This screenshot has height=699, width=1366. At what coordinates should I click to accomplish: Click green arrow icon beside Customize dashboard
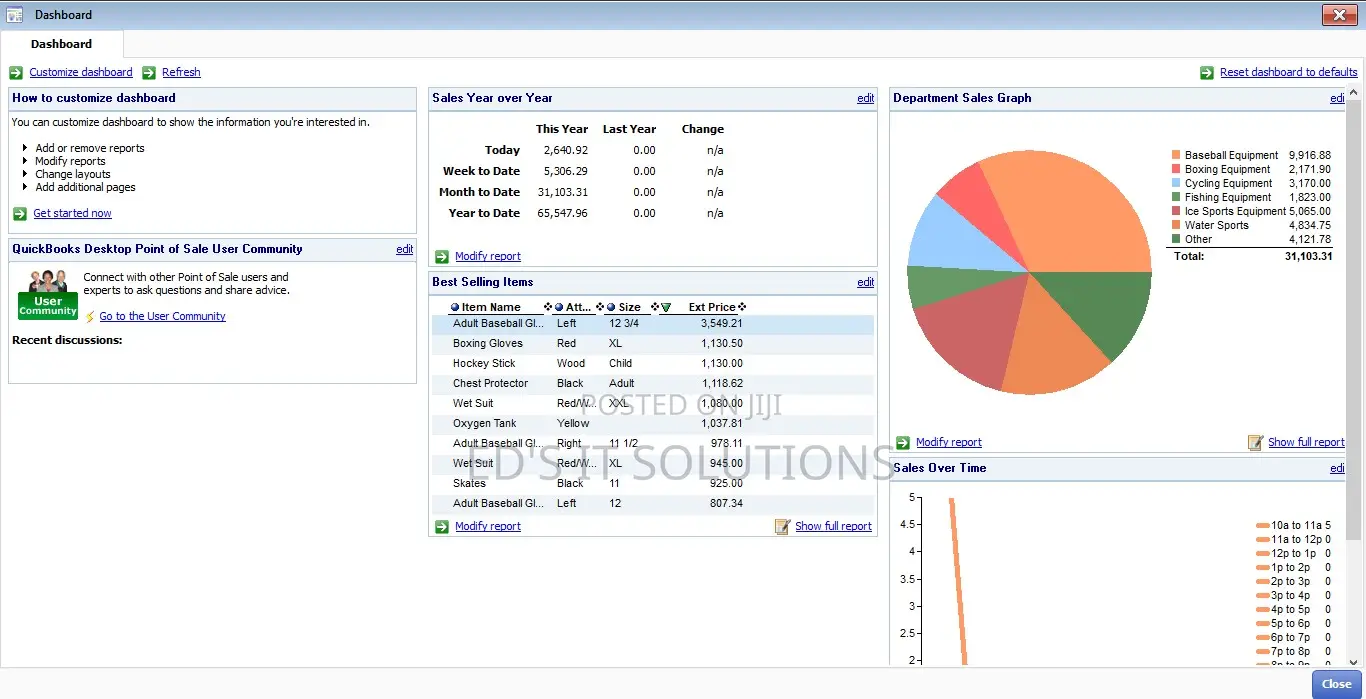[16, 72]
